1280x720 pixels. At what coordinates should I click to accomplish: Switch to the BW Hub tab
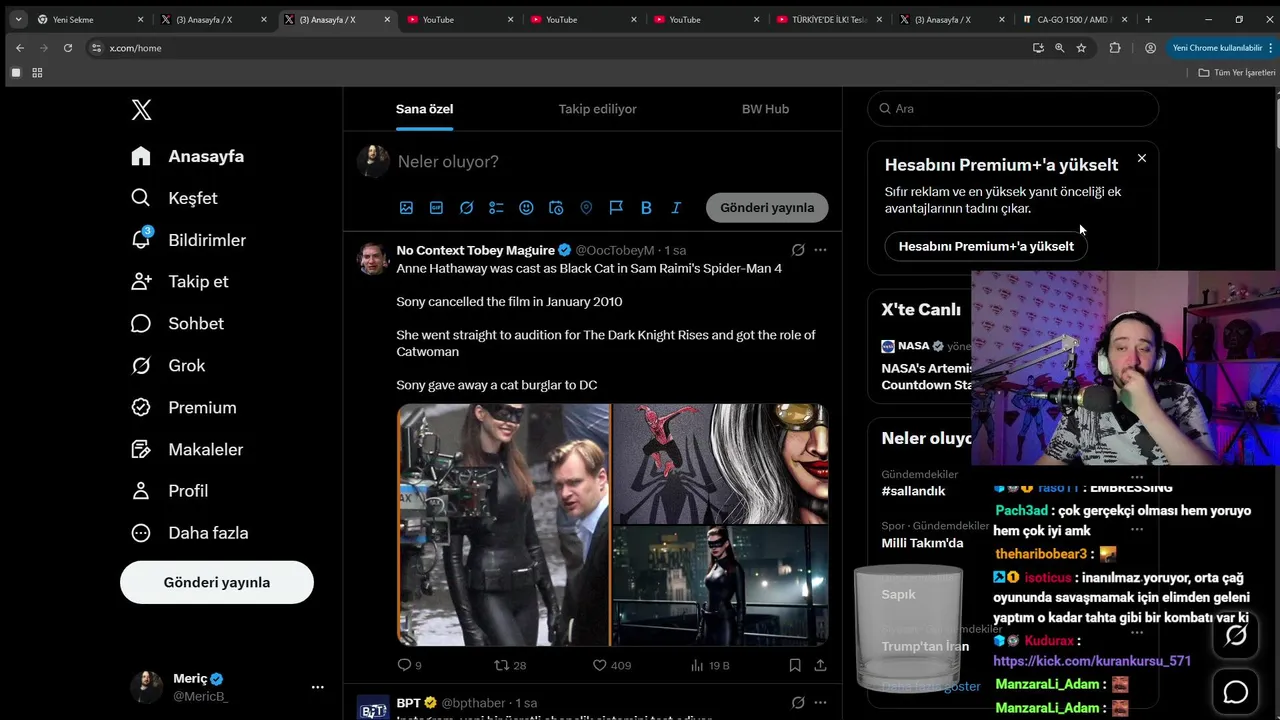pyautogui.click(x=765, y=109)
